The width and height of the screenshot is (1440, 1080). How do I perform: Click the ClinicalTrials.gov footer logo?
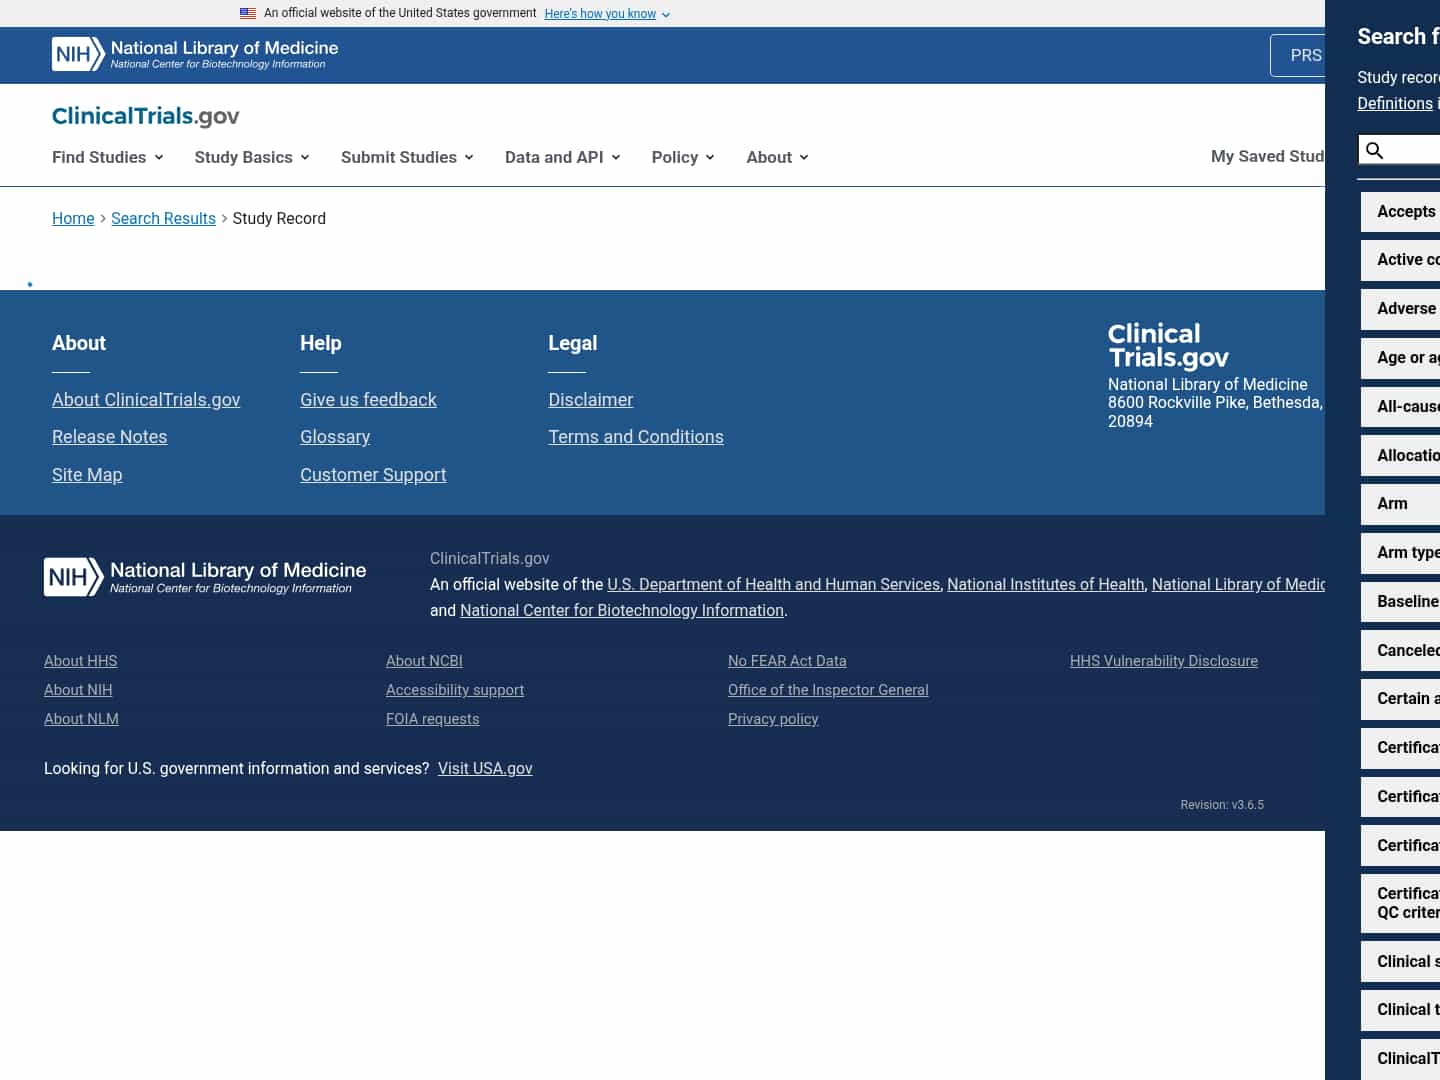(x=1168, y=346)
